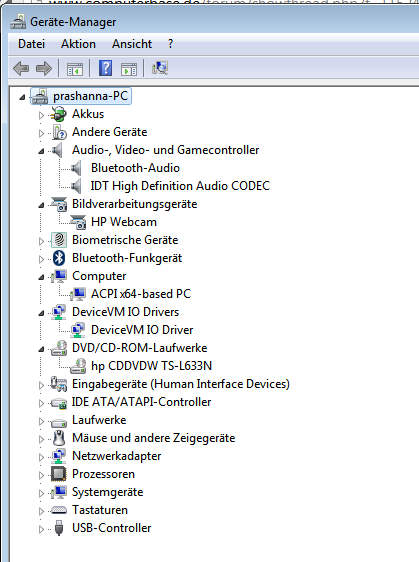
Task: Select the 'Systemgeräte' category label
Action: [x=108, y=492]
